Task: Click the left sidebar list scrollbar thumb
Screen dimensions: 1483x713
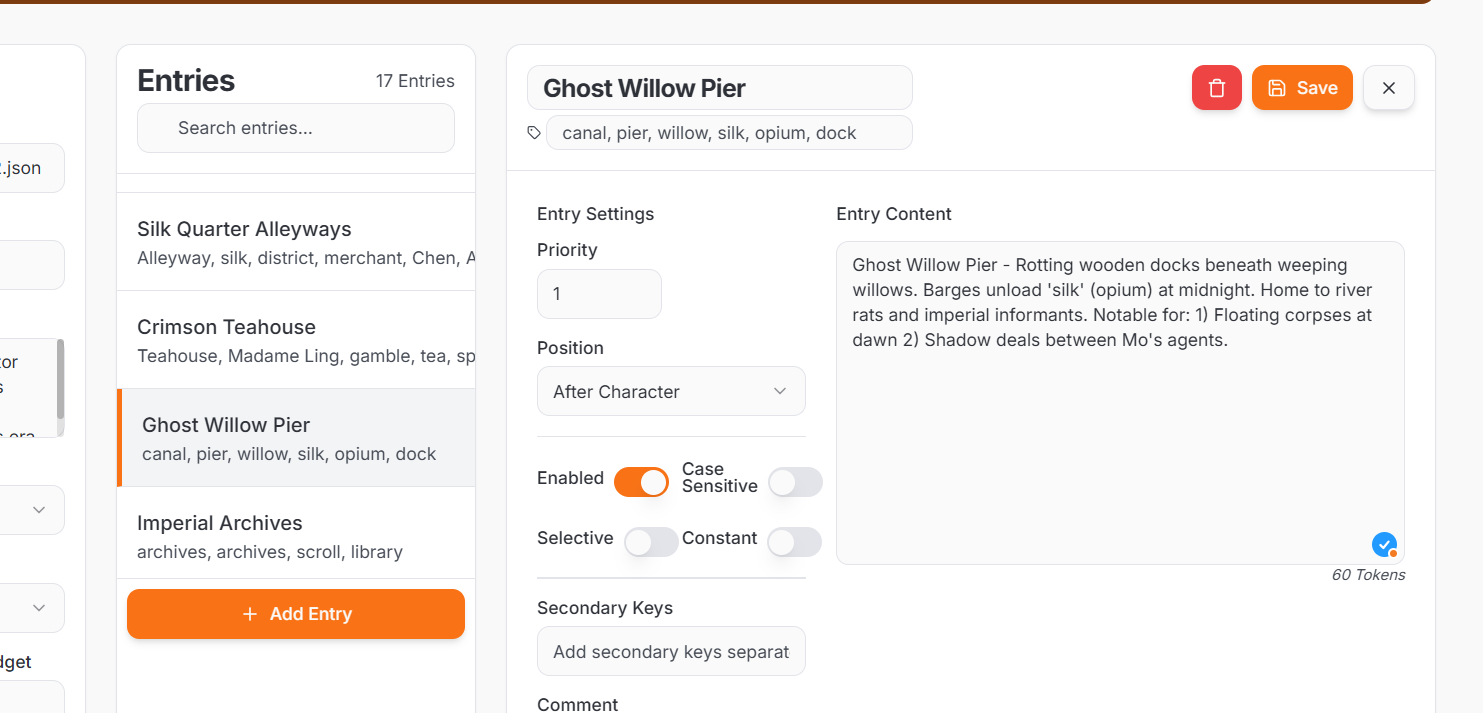Action: pyautogui.click(x=60, y=380)
